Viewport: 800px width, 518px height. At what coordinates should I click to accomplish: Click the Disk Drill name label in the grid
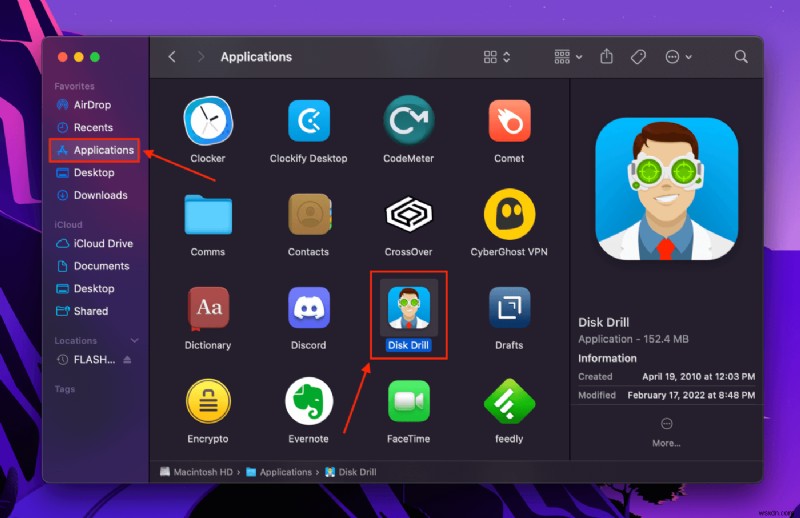[x=408, y=346]
